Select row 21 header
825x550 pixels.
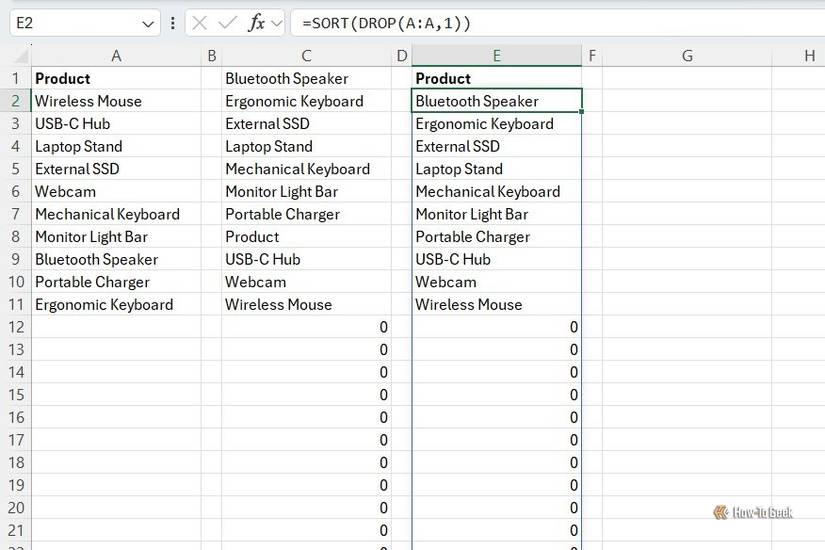coord(16,531)
